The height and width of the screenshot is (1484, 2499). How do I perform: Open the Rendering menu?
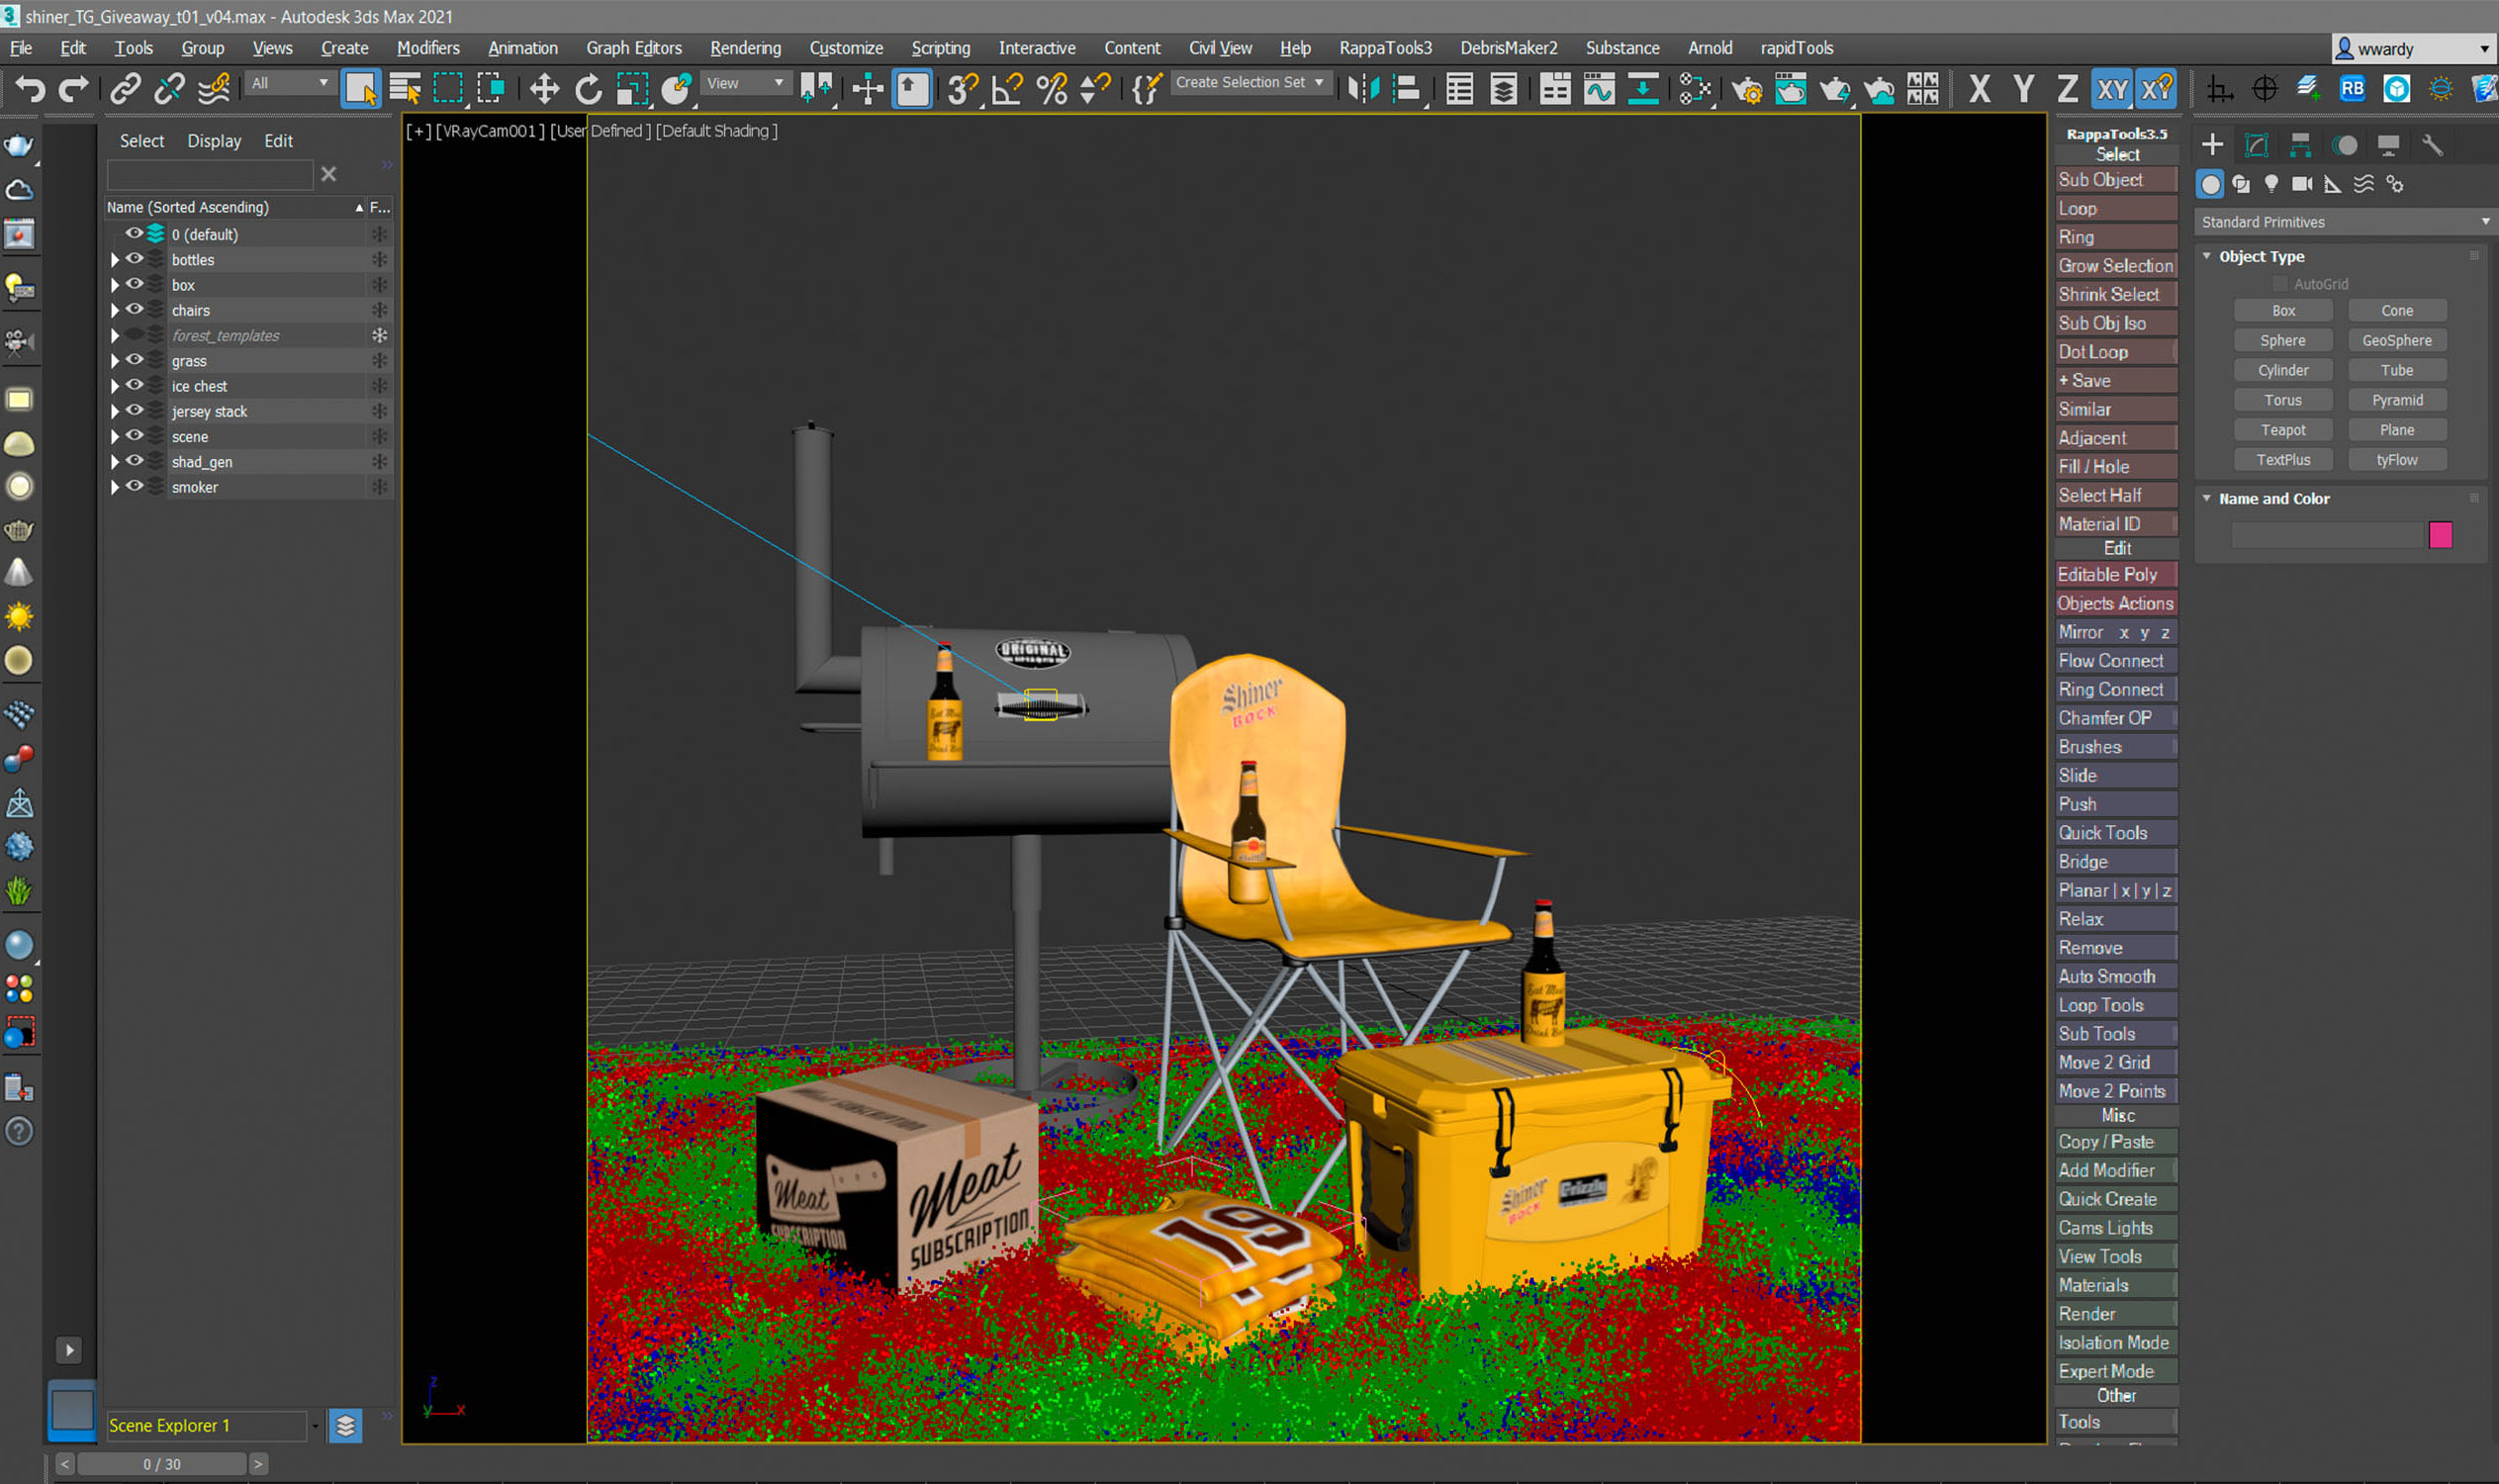(745, 48)
